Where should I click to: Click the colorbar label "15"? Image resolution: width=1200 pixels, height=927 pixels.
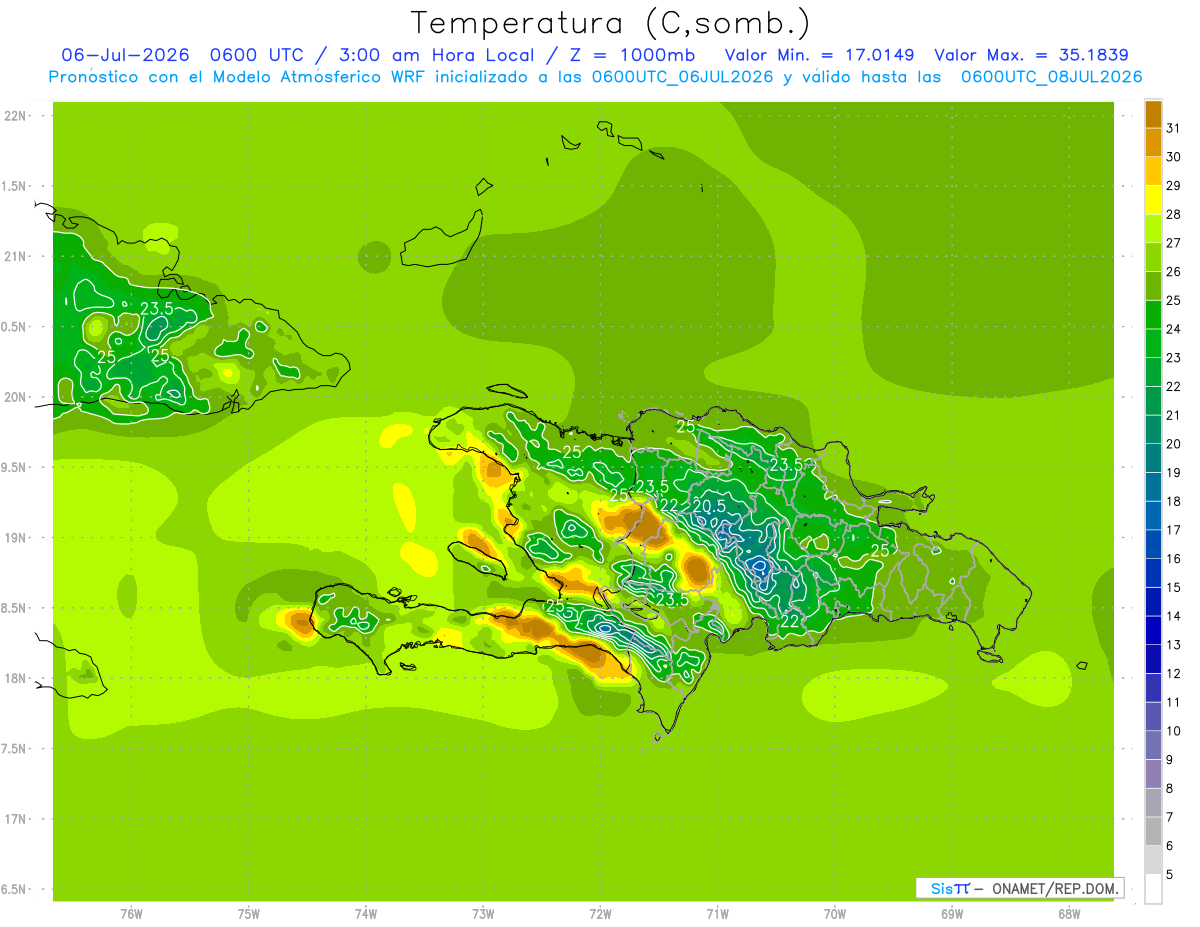(1173, 588)
